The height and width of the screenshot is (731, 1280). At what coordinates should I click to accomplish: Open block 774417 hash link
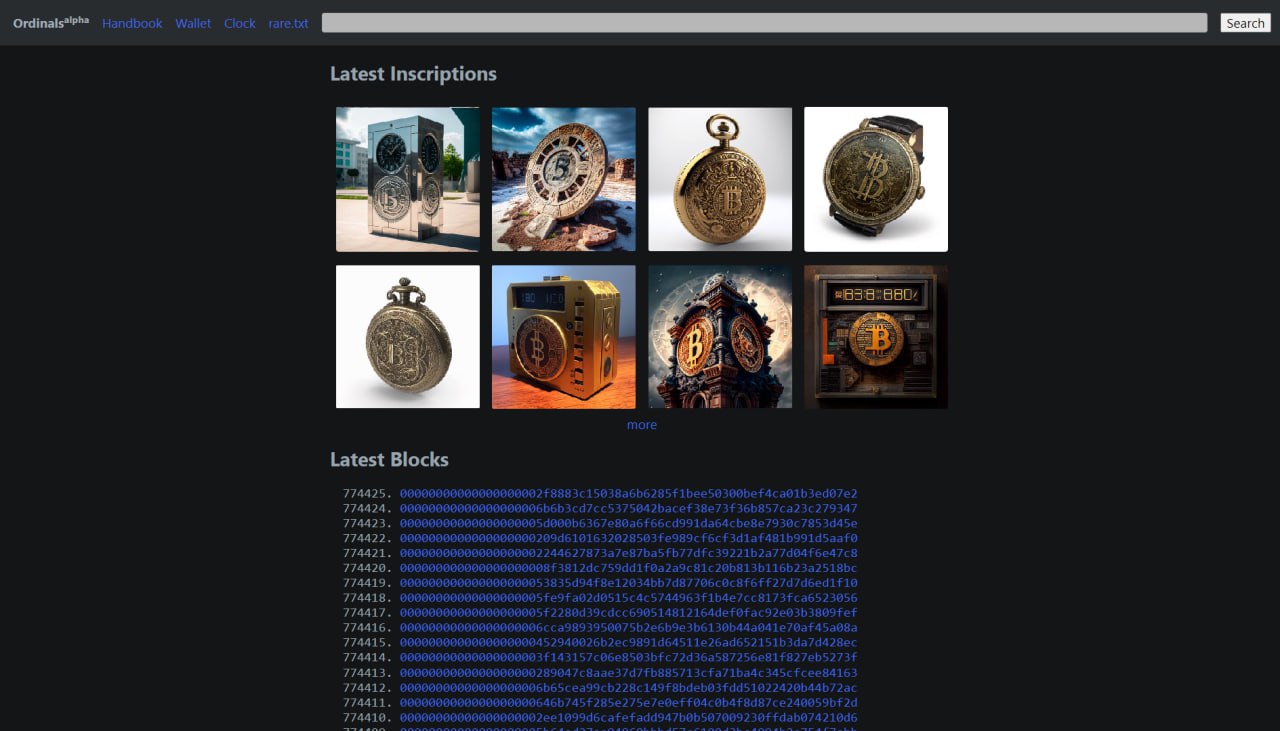pyautogui.click(x=629, y=613)
